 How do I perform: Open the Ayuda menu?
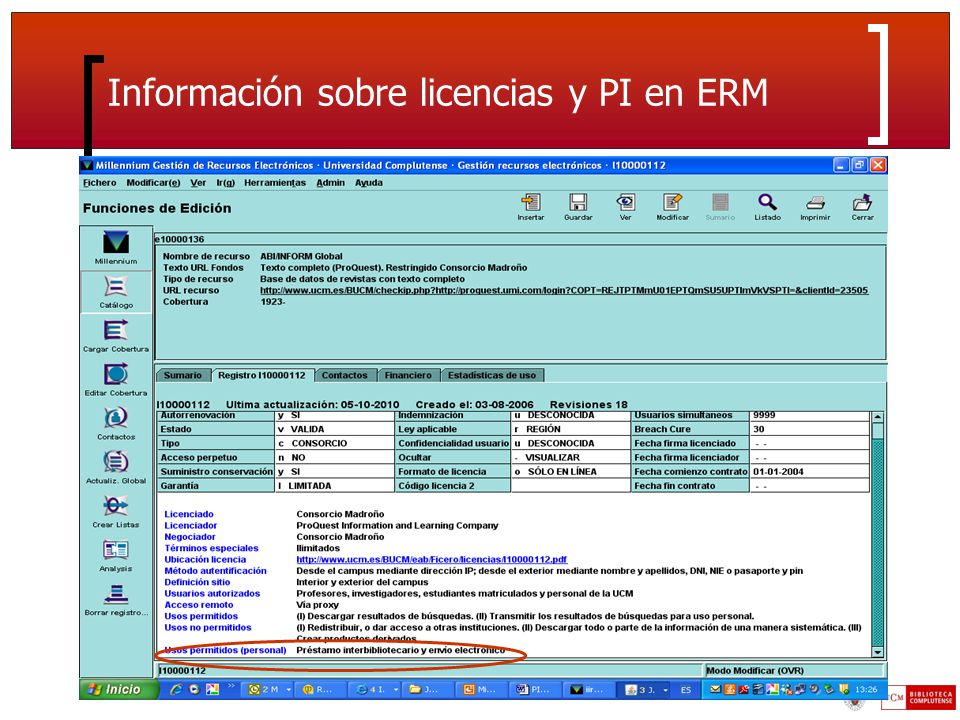pyautogui.click(x=369, y=182)
